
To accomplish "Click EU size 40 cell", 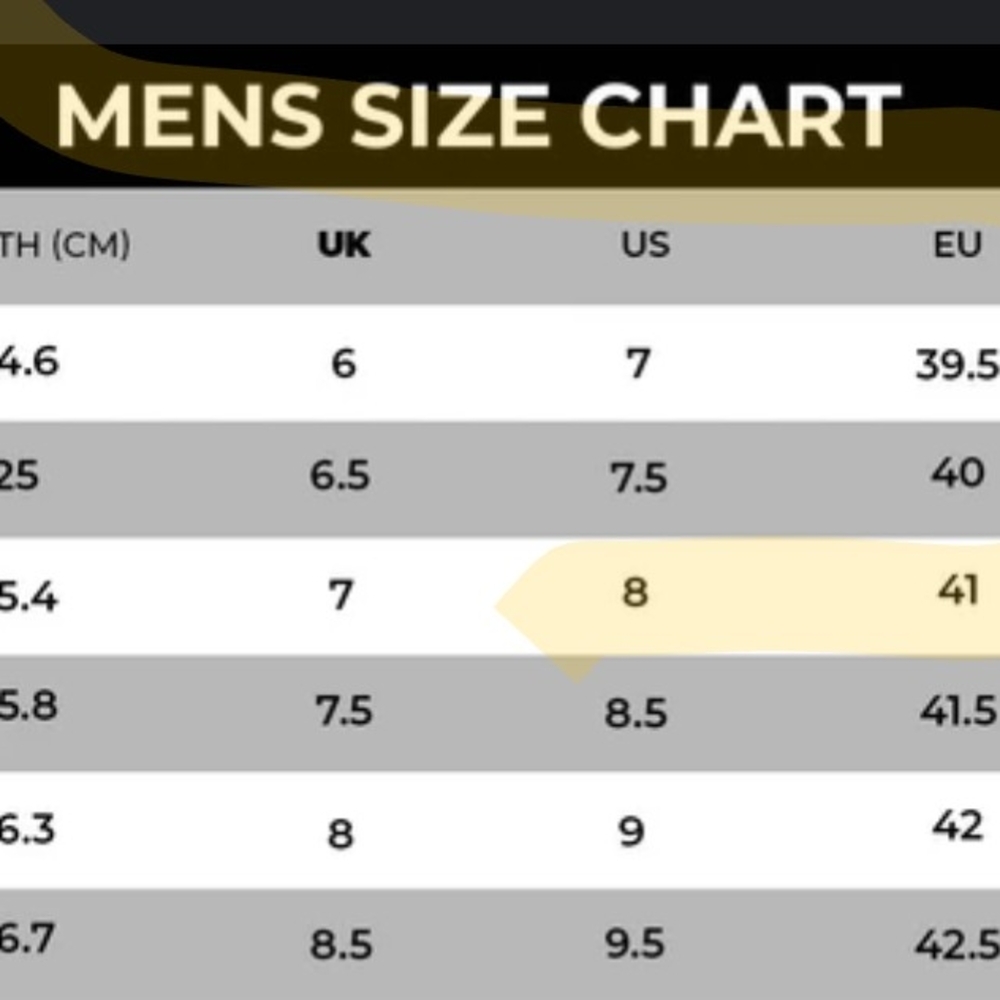I will [x=958, y=473].
